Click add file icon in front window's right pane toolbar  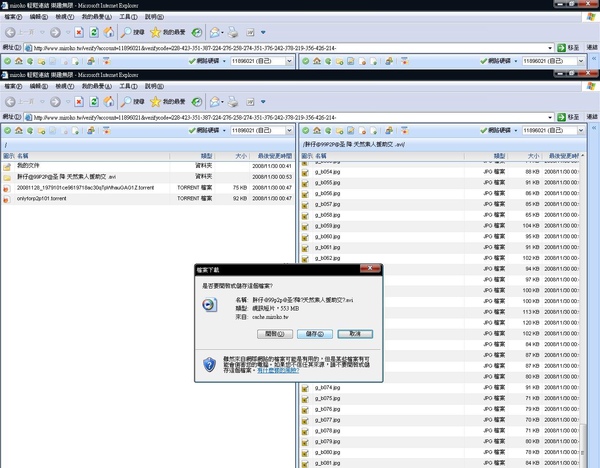click(x=373, y=131)
